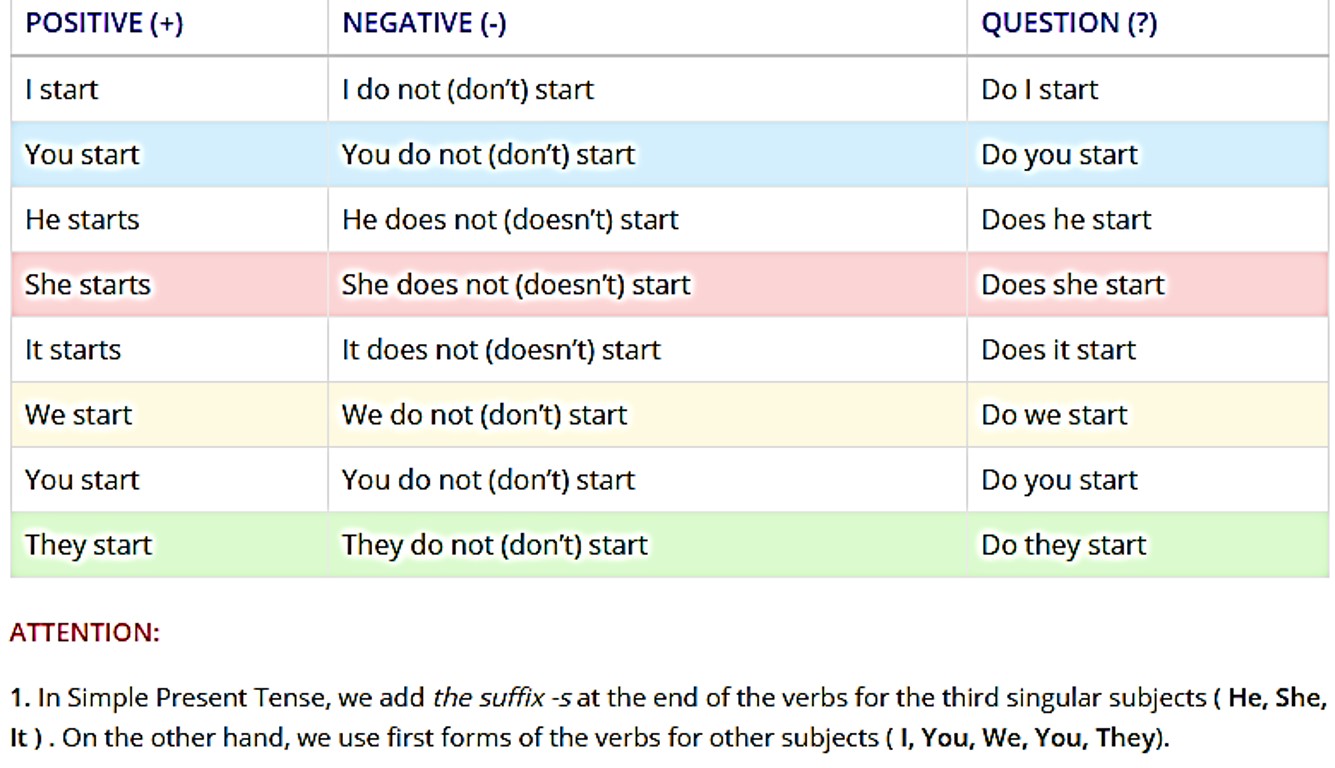Select "She does not (doesn't) start" cell
This screenshot has height=768, width=1335.
(x=516, y=285)
